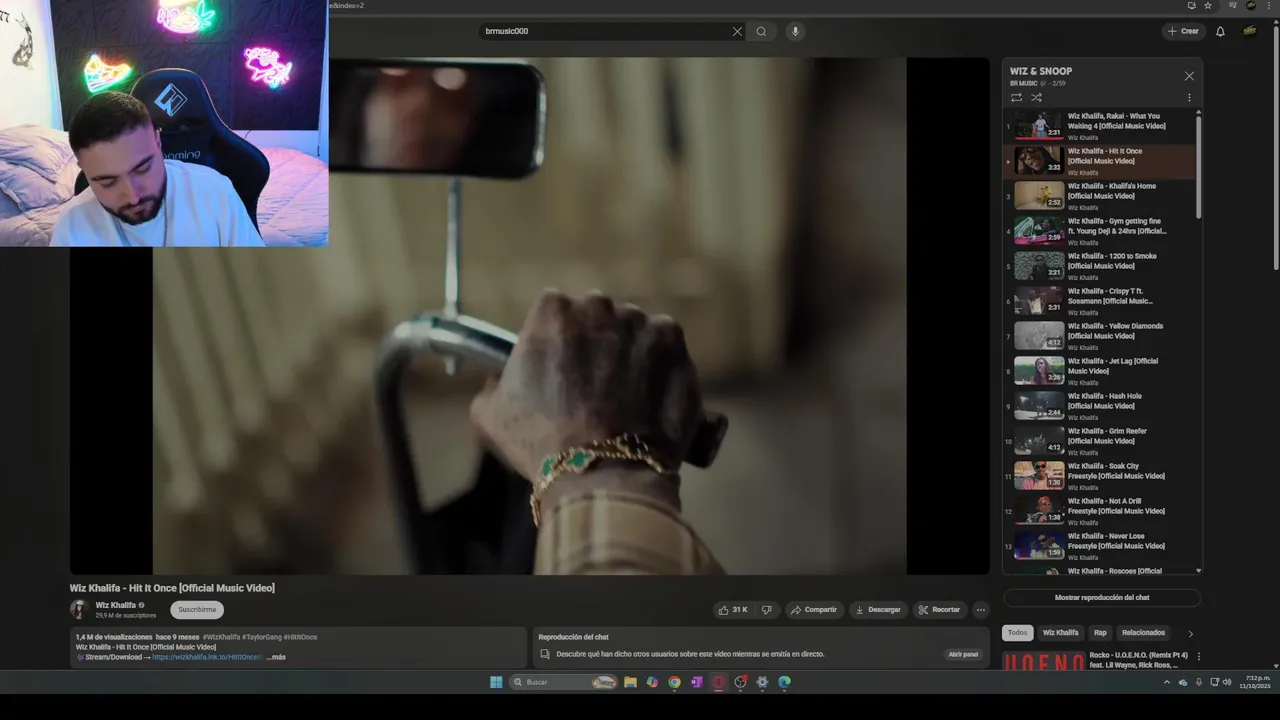
Task: Play Yellow Diamonds playlist entry
Action: tap(1098, 336)
